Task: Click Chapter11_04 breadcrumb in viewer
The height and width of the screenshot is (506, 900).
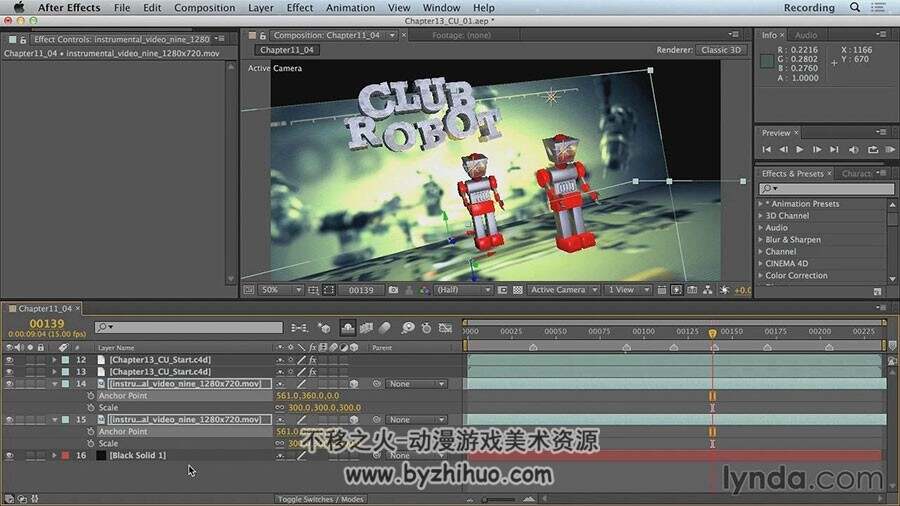Action: click(287, 50)
